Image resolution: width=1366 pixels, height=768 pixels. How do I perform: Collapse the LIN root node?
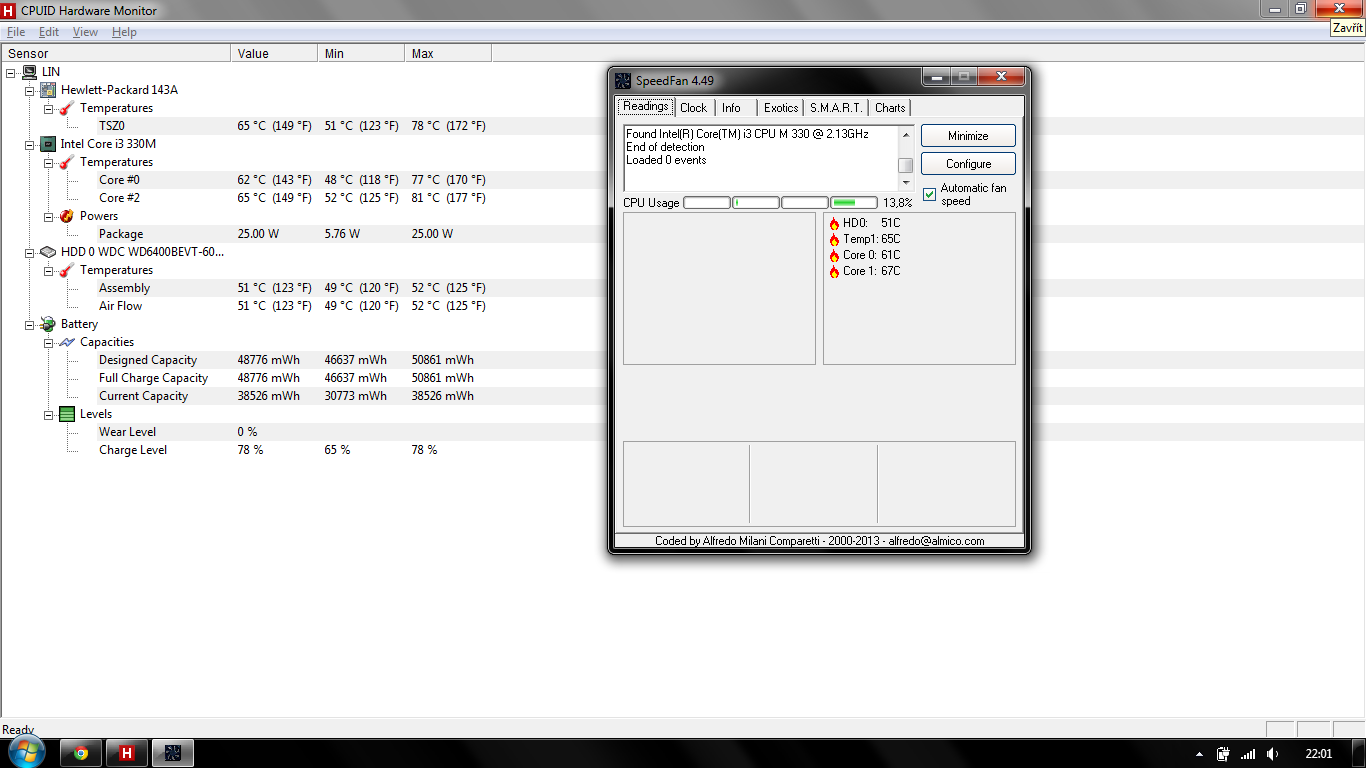(11, 72)
